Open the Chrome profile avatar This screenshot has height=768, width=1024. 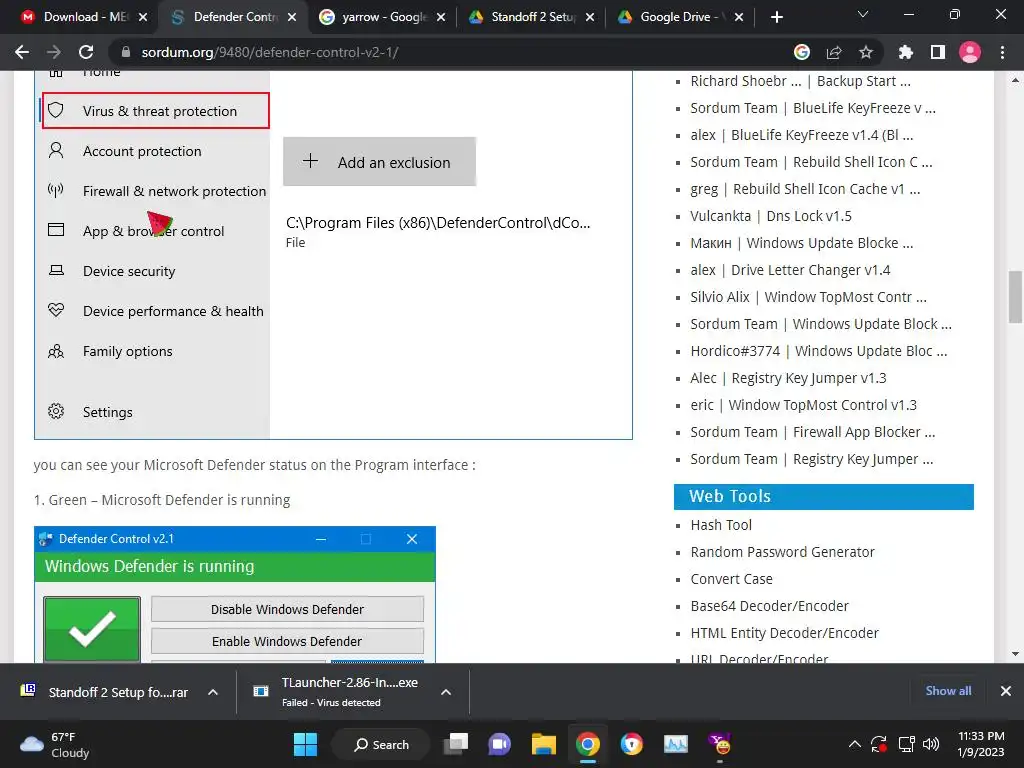(970, 52)
